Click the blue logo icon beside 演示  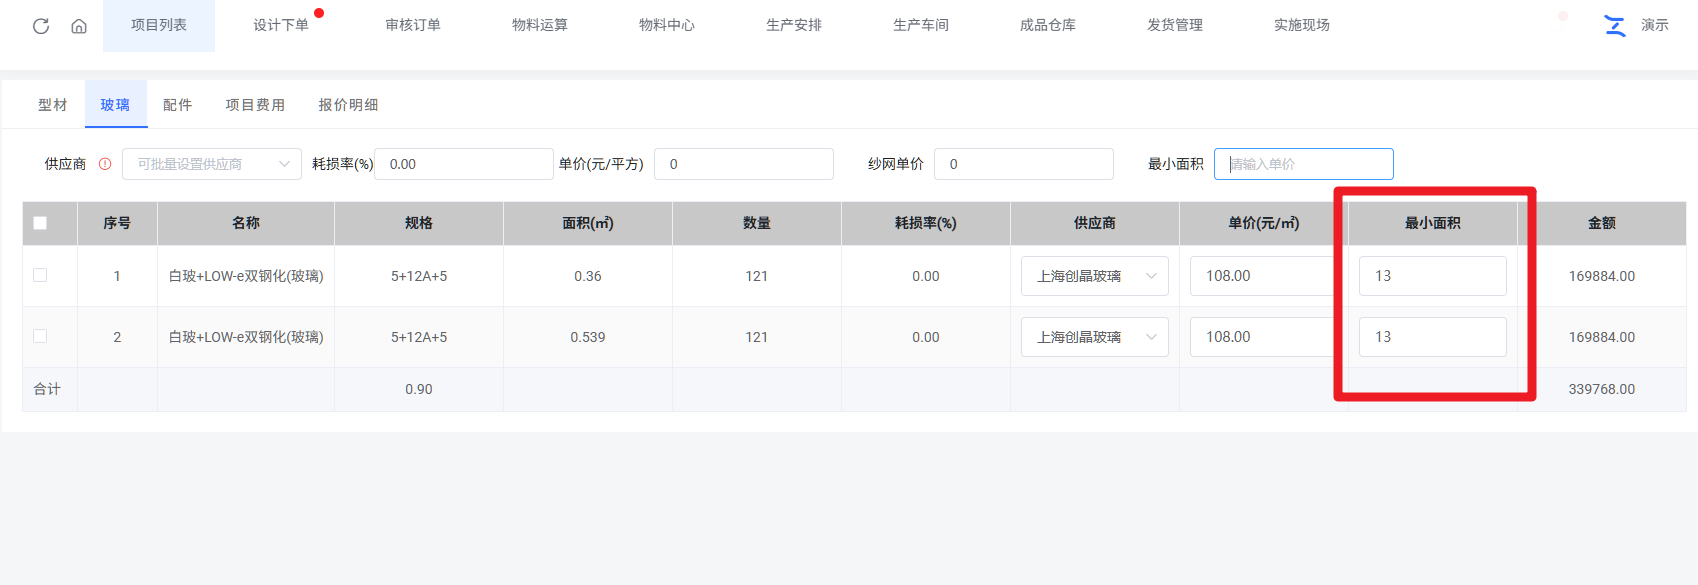click(1614, 26)
